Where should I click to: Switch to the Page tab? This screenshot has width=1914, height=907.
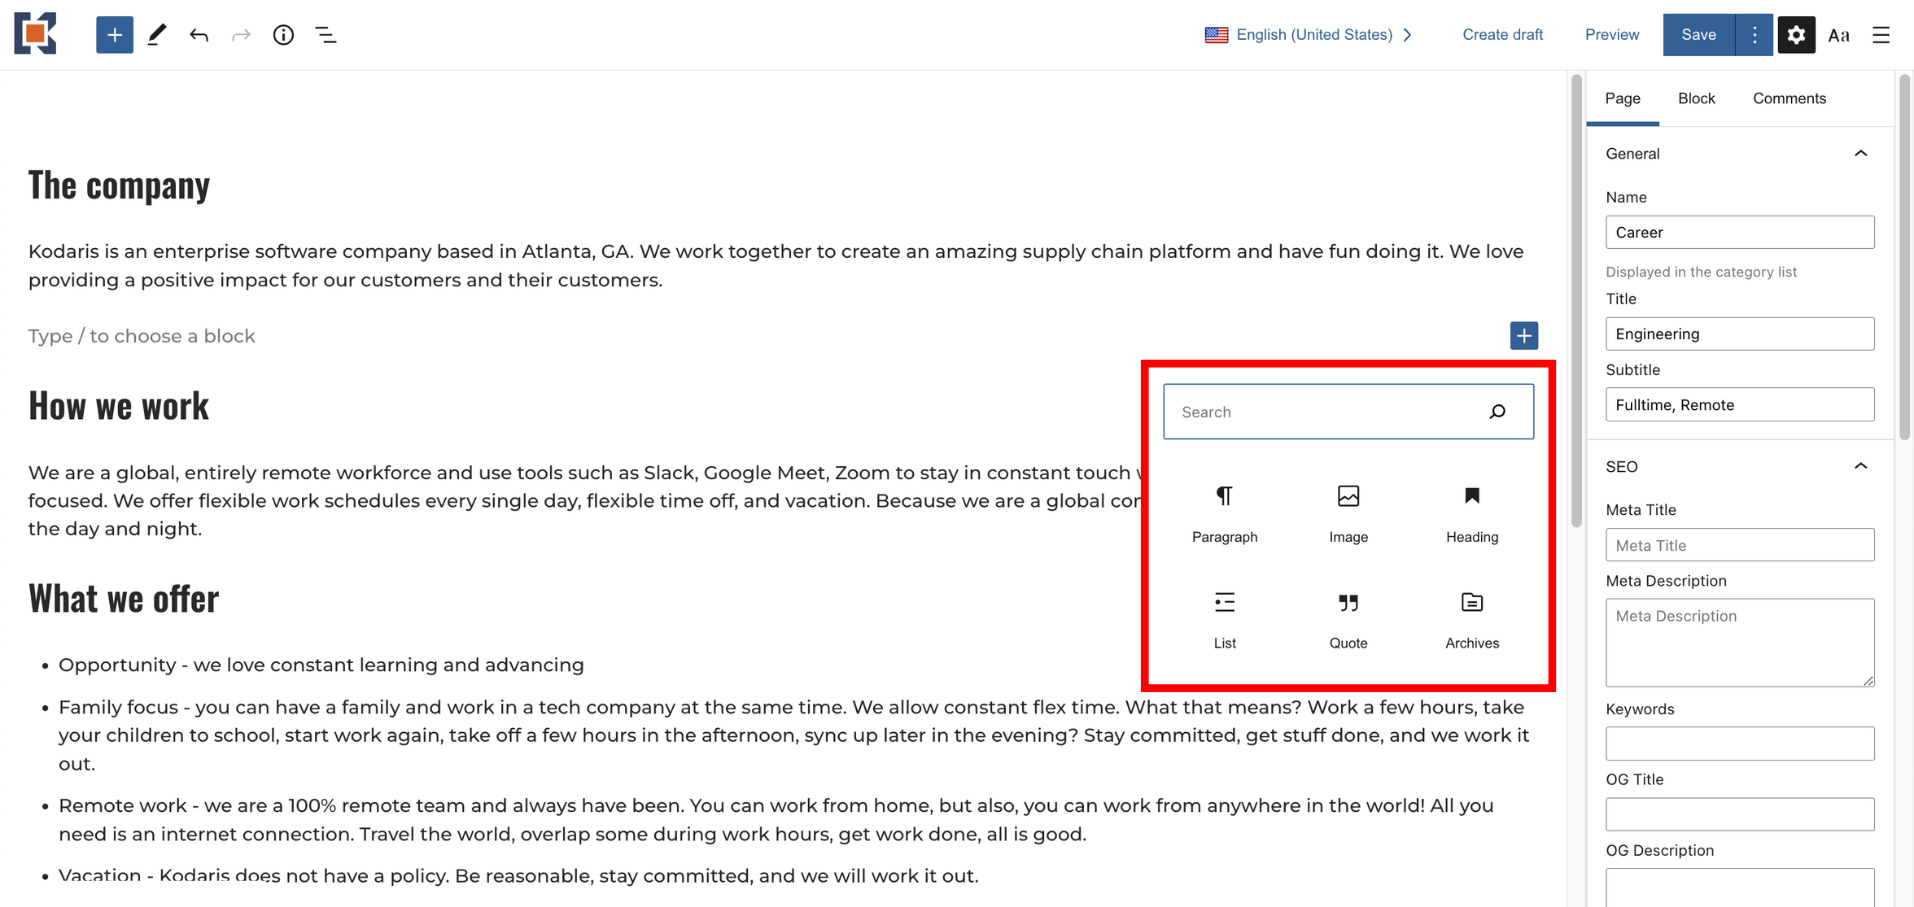(1622, 98)
